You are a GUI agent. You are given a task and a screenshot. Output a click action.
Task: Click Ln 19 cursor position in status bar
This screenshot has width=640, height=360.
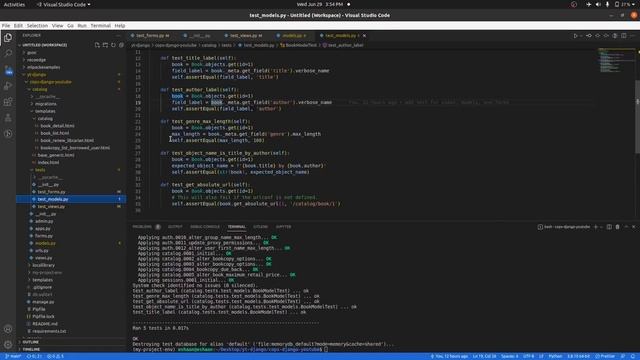pos(484,356)
